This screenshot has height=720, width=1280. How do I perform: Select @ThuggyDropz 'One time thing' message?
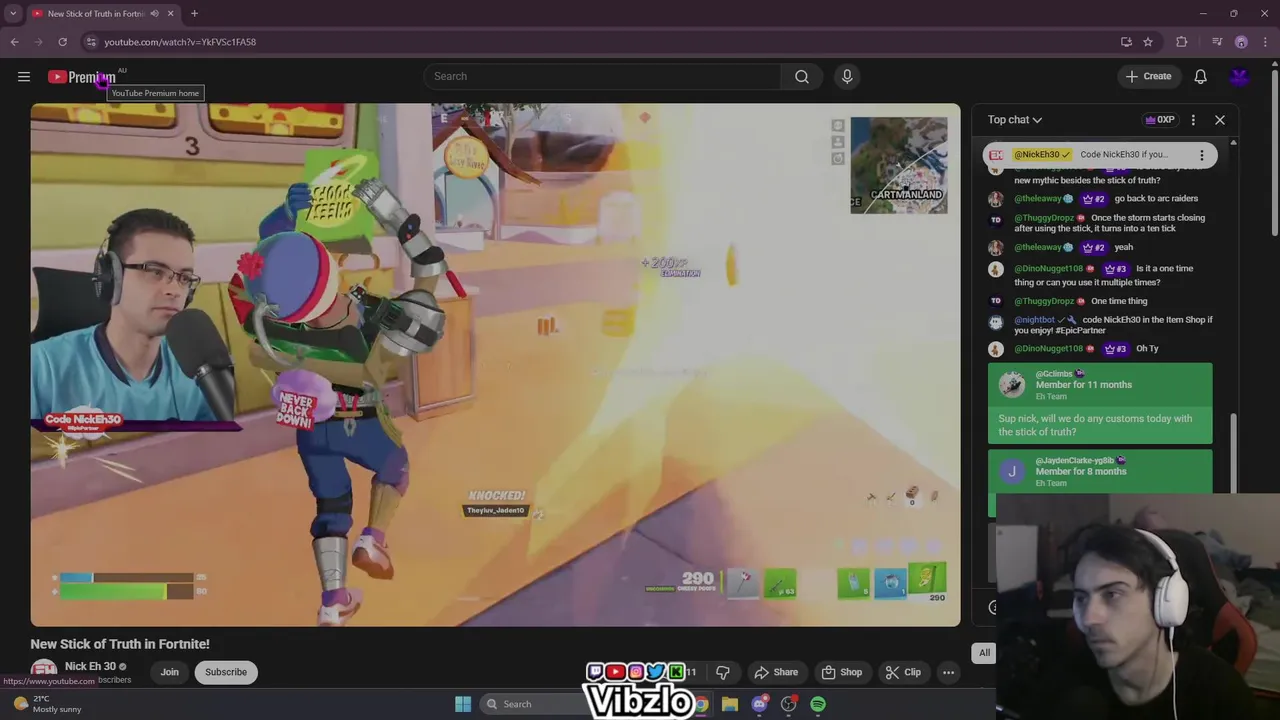(x=1100, y=301)
